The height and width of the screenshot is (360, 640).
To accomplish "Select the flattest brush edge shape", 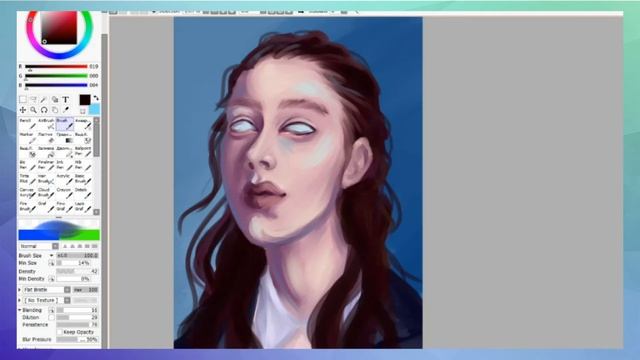I will point(94,246).
